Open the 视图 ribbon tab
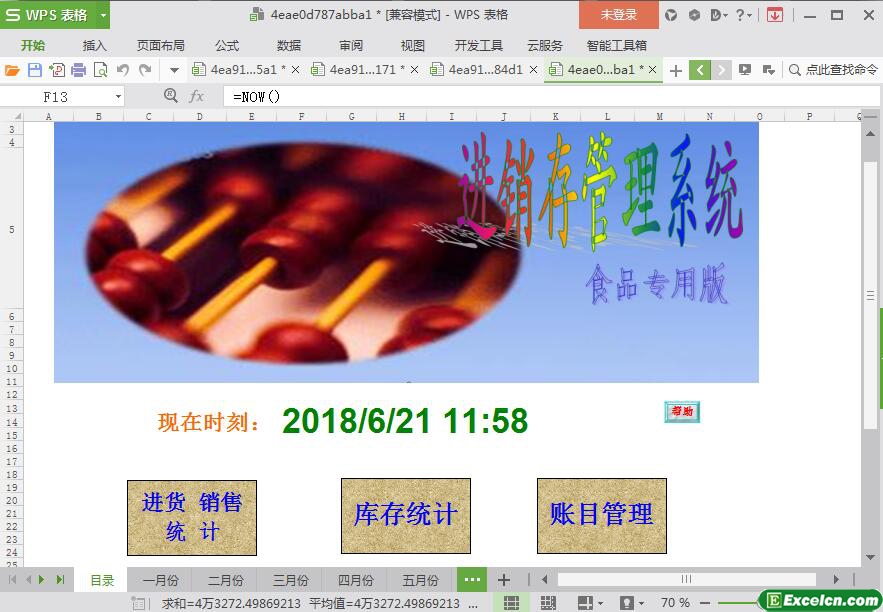The width and height of the screenshot is (883, 612). click(412, 46)
